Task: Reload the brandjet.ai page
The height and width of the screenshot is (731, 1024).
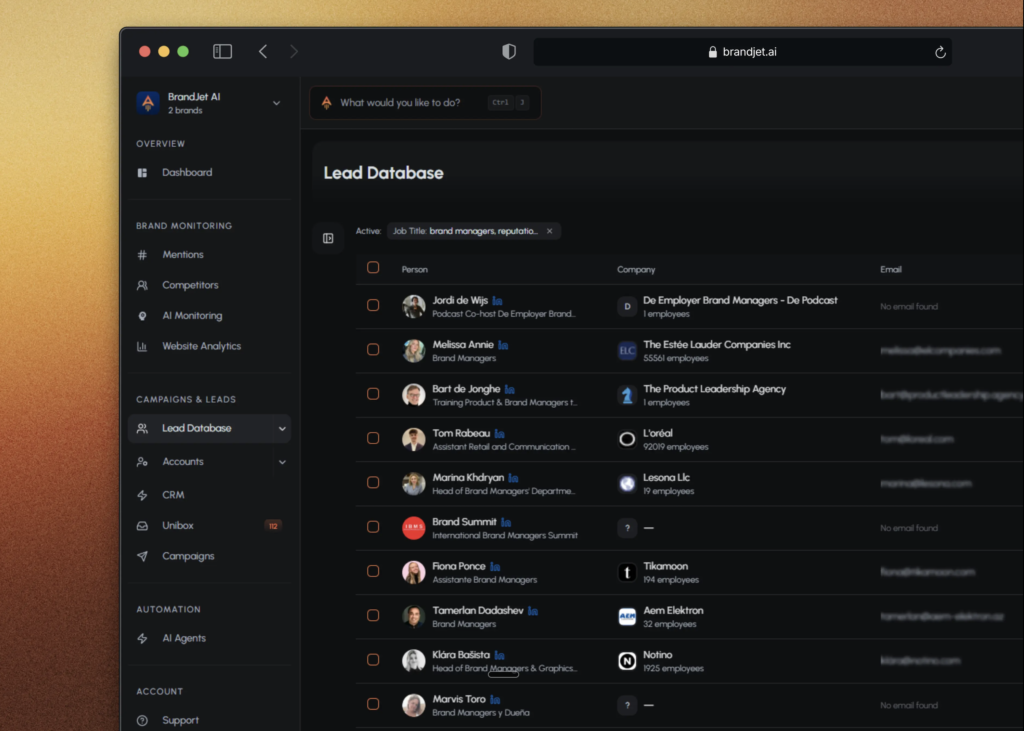Action: (940, 52)
